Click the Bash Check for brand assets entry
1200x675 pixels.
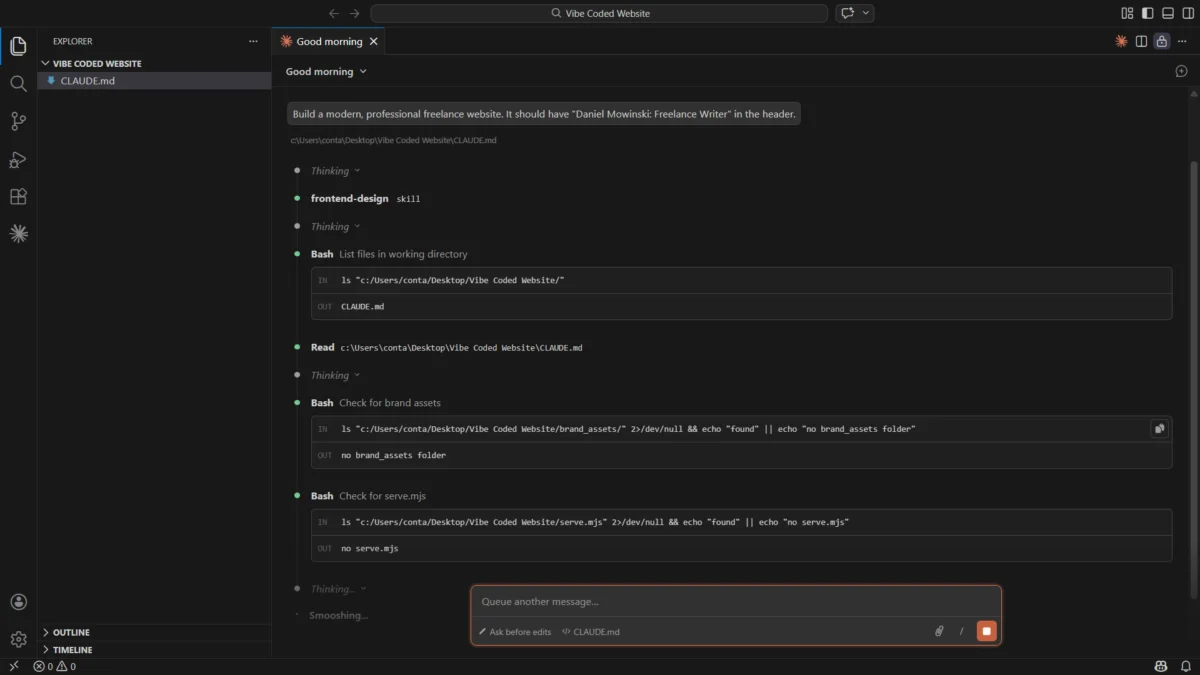[x=375, y=403]
